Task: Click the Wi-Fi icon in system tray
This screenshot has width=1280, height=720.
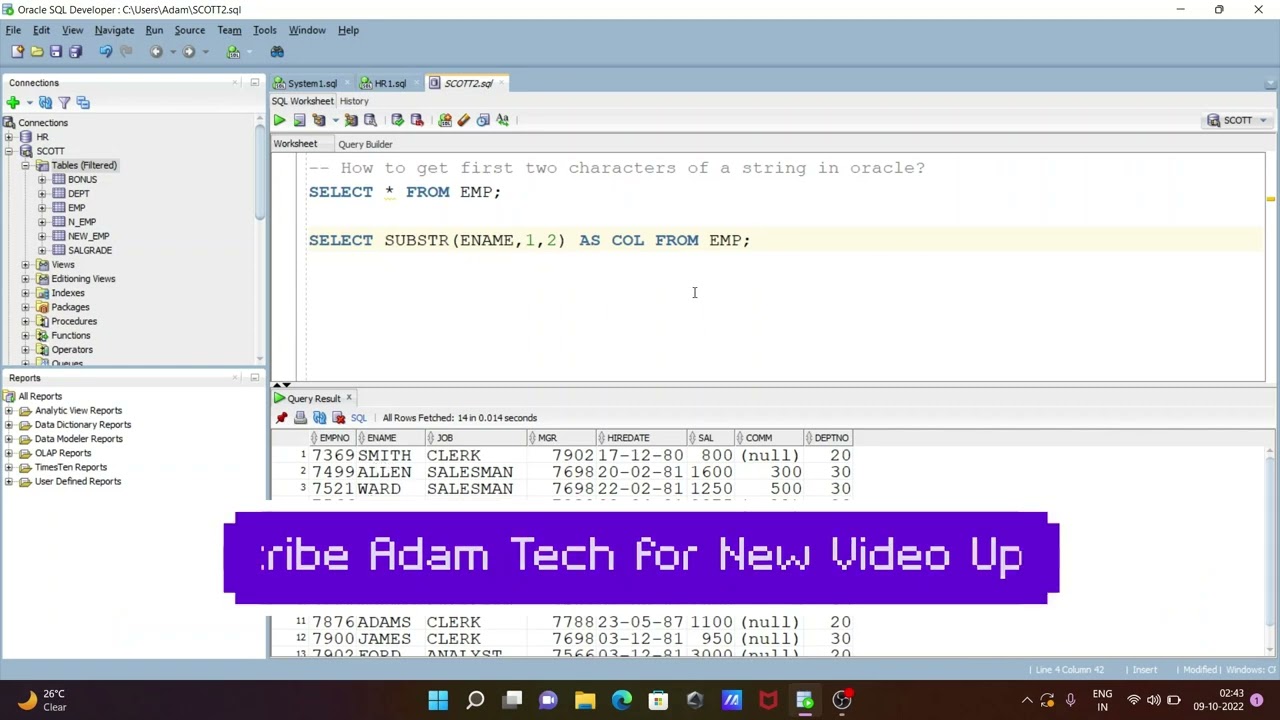Action: 1134,700
